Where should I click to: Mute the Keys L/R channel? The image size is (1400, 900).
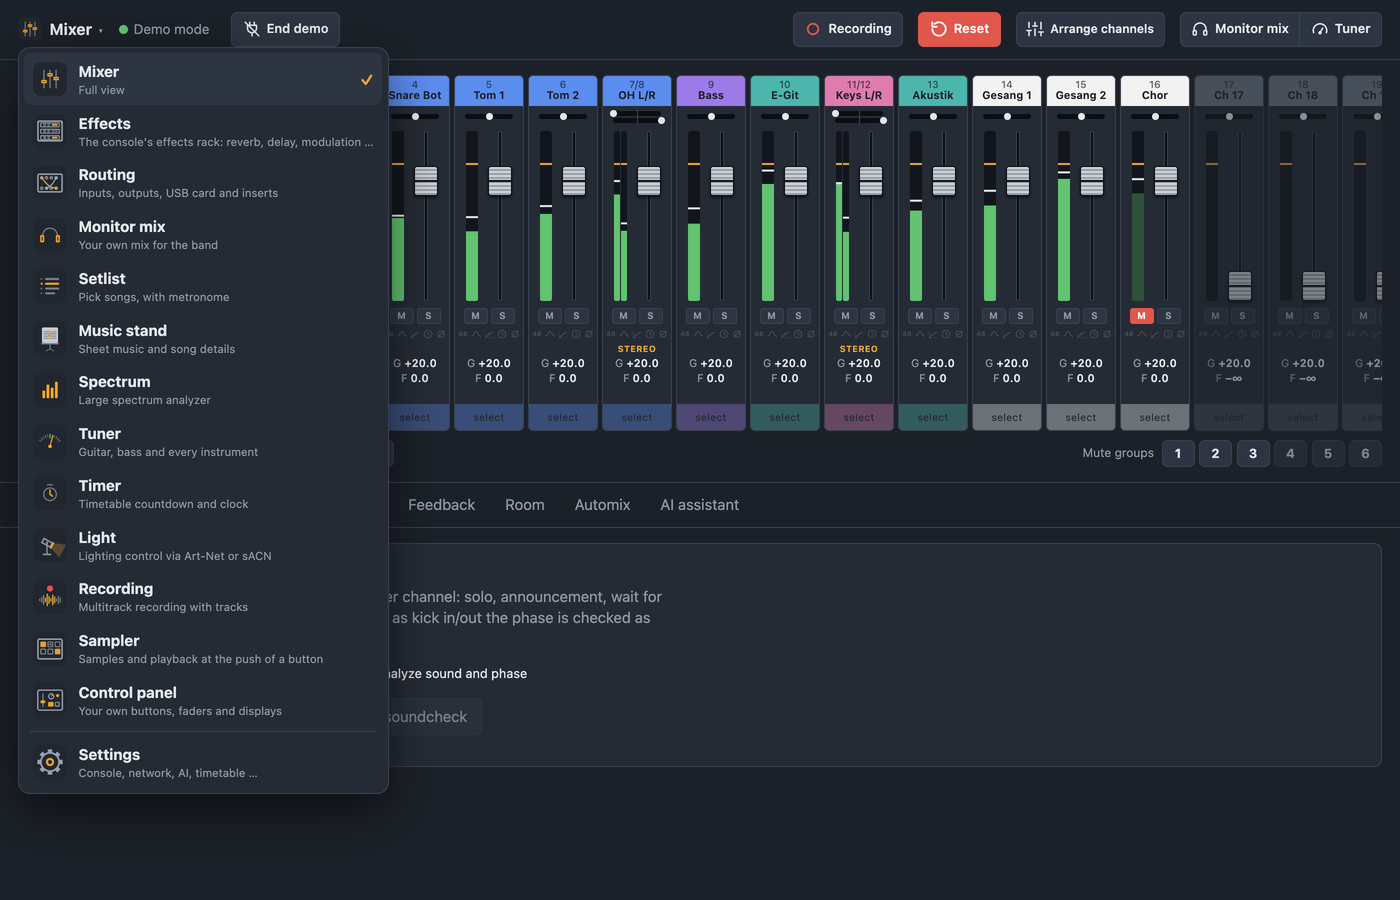(x=845, y=316)
